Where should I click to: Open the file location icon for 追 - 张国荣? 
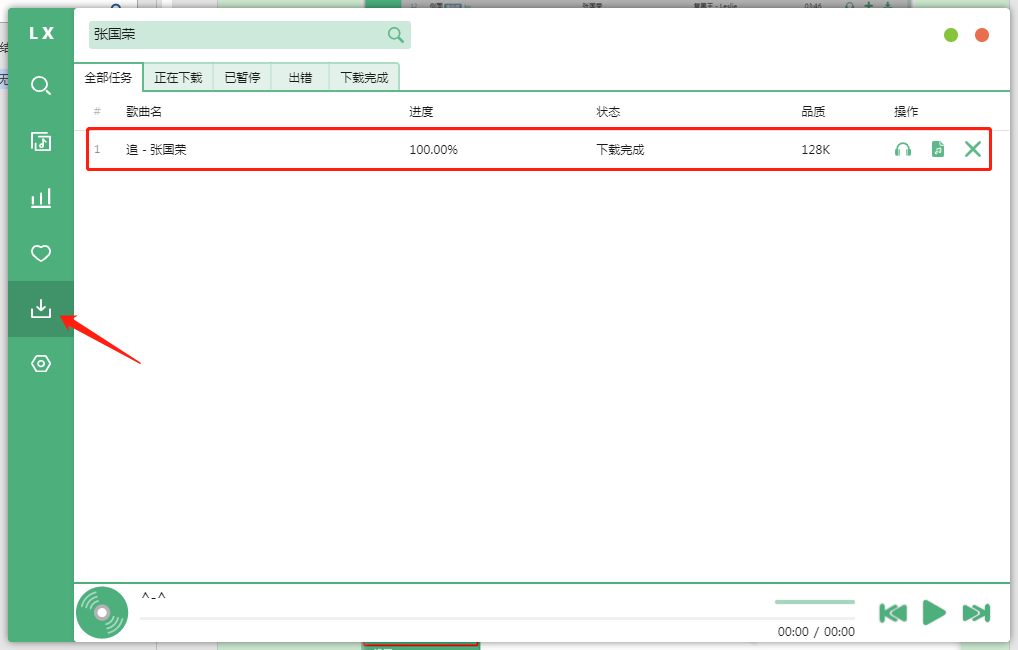[x=937, y=148]
